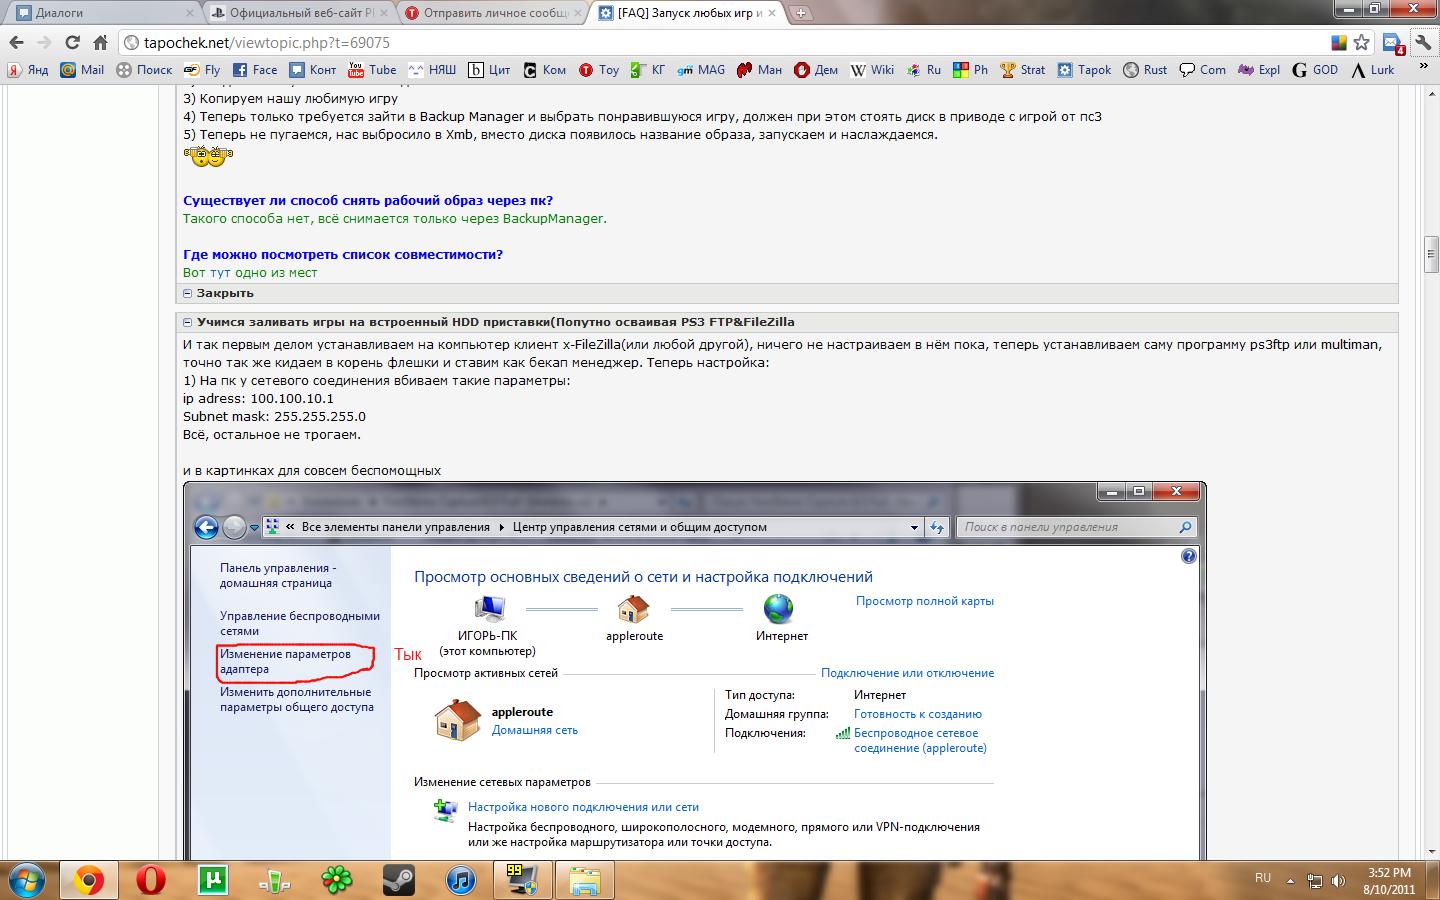Go back to the previous page

[16, 43]
